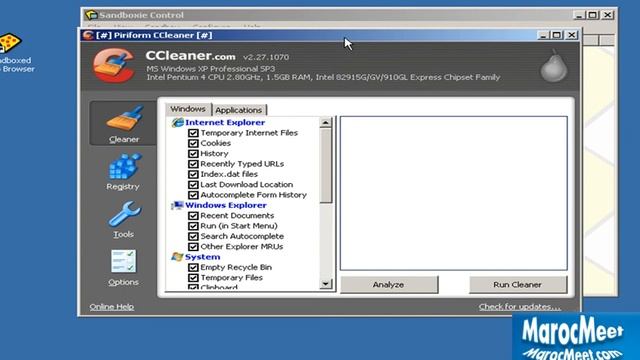Uncheck Index.dat files
The image size is (640, 360).
click(193, 174)
